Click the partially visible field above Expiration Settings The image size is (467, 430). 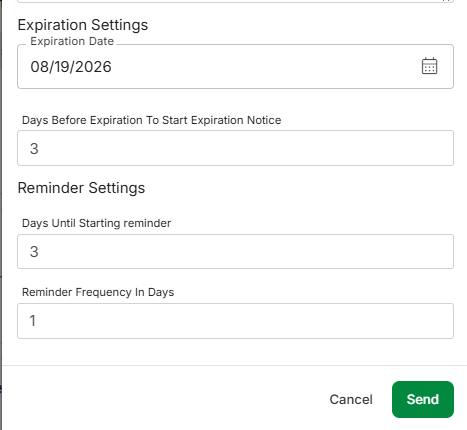[235, 1]
